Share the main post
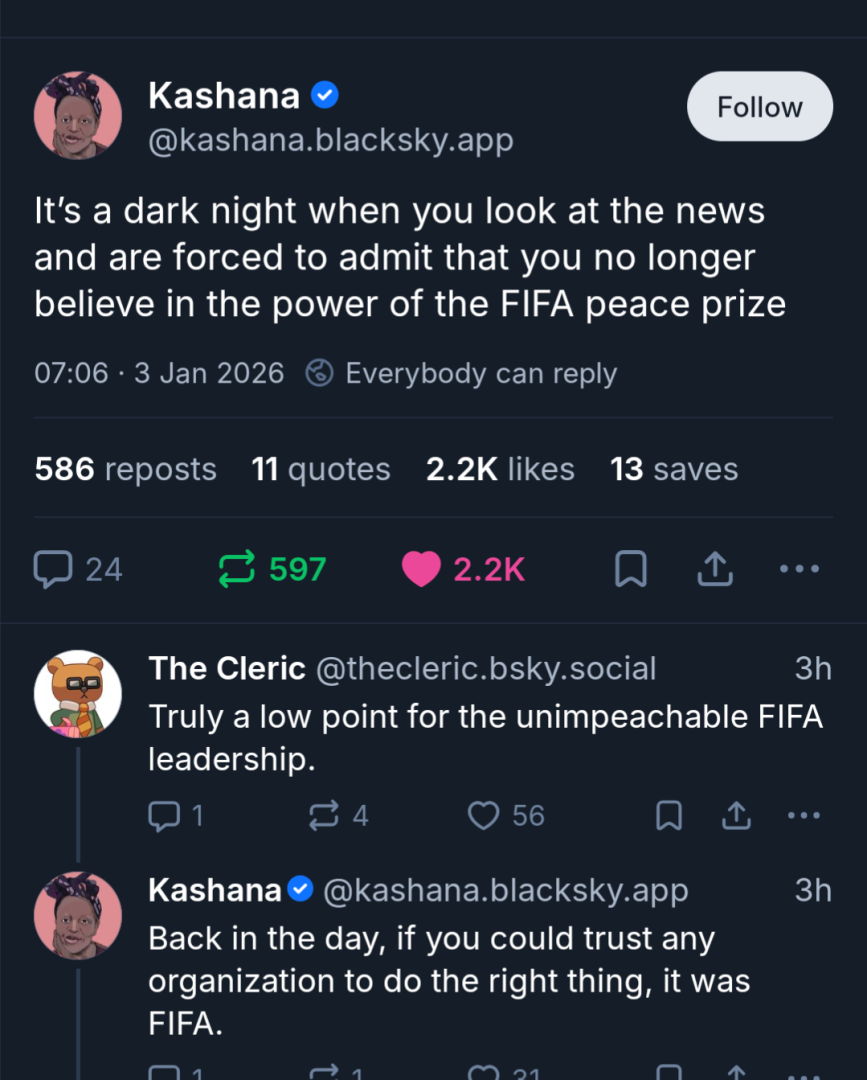867x1080 pixels. 714,569
